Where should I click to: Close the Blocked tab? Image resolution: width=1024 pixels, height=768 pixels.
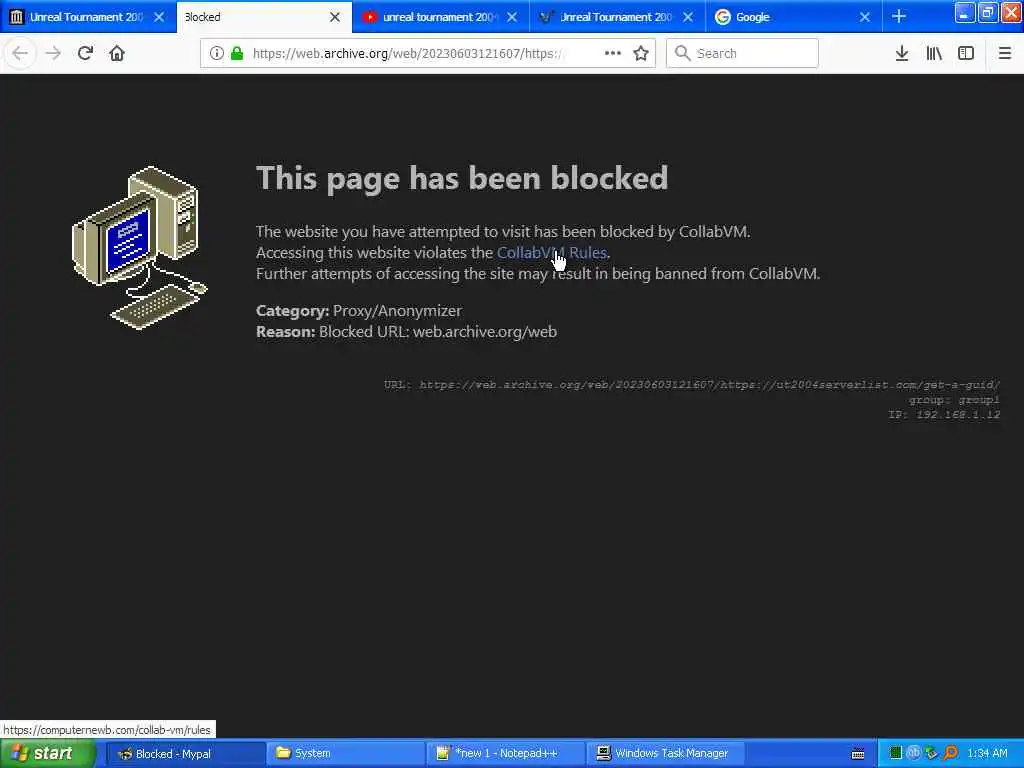tap(335, 17)
